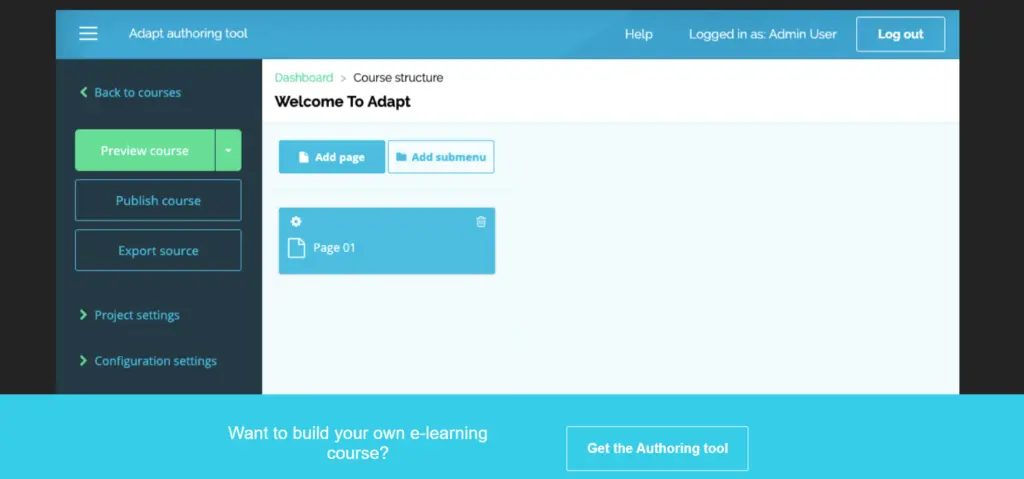Click Logged in as Admin User
Viewport: 1024px width, 479px height.
click(x=762, y=34)
